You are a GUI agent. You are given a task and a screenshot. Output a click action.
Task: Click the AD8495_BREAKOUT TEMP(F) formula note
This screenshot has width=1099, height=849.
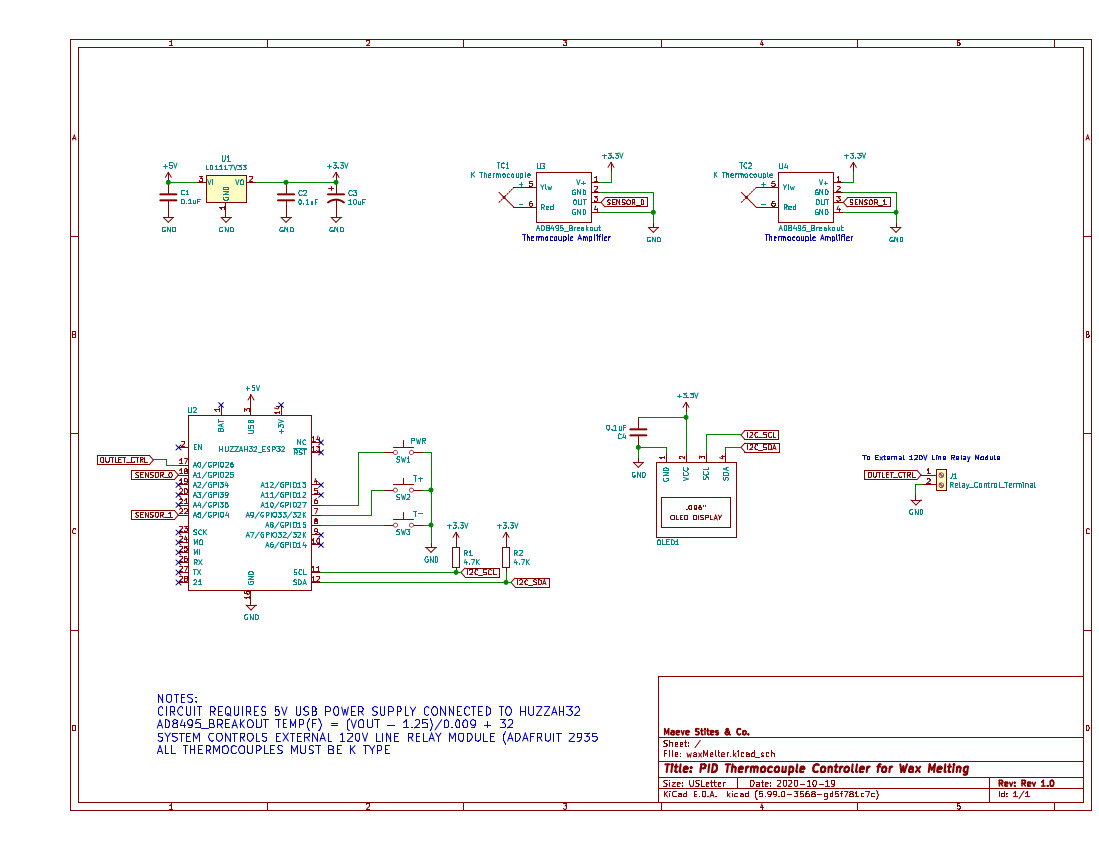click(335, 724)
